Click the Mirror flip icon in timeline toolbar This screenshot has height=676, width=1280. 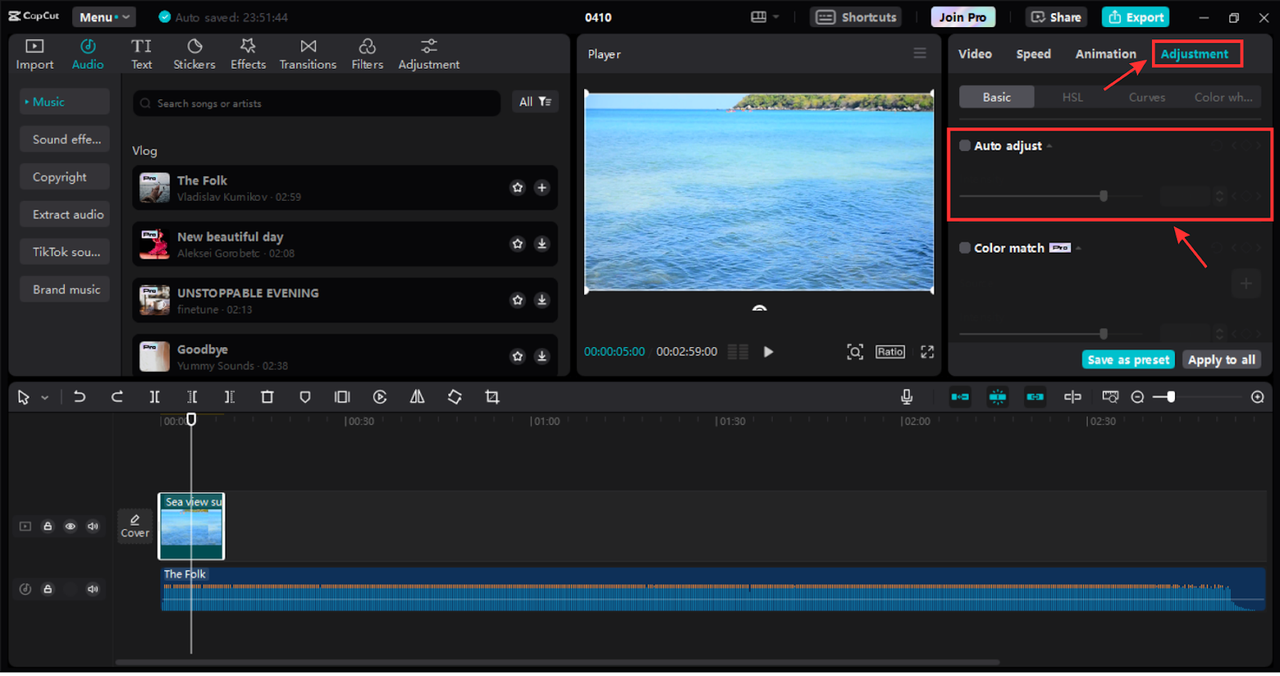(x=417, y=397)
